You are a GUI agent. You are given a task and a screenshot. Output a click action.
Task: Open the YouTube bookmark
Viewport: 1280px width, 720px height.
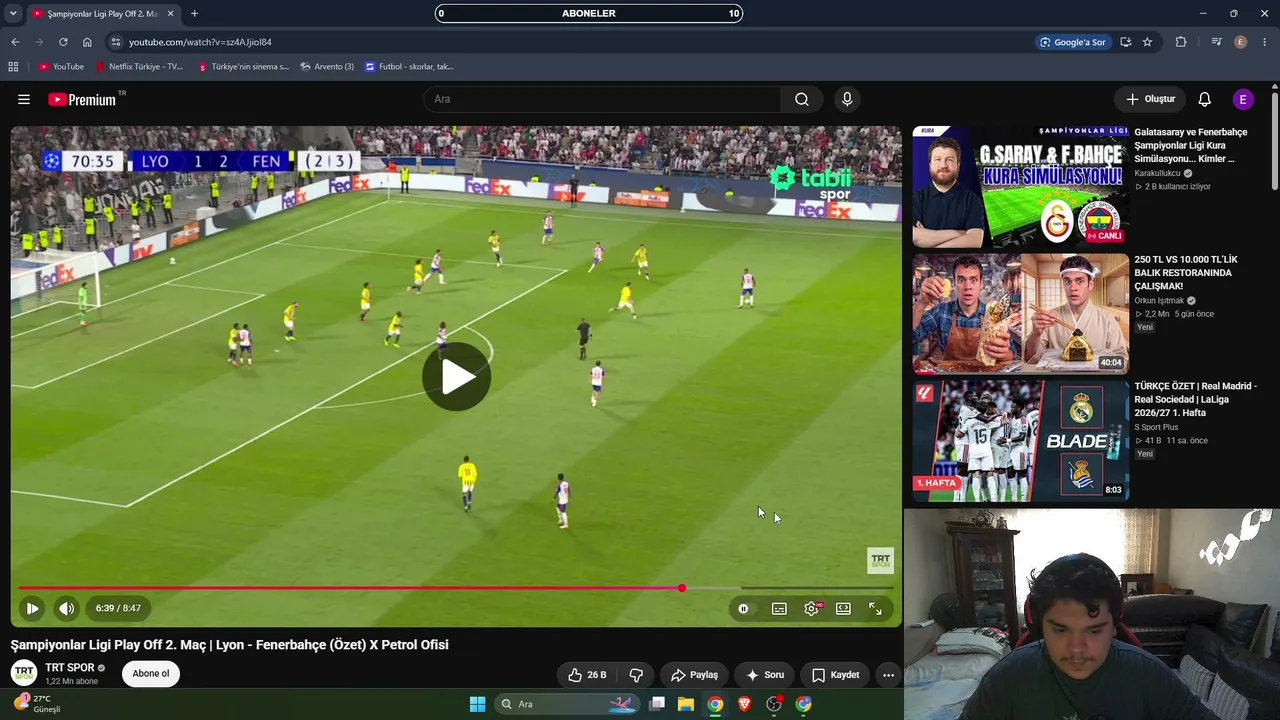pos(61,67)
